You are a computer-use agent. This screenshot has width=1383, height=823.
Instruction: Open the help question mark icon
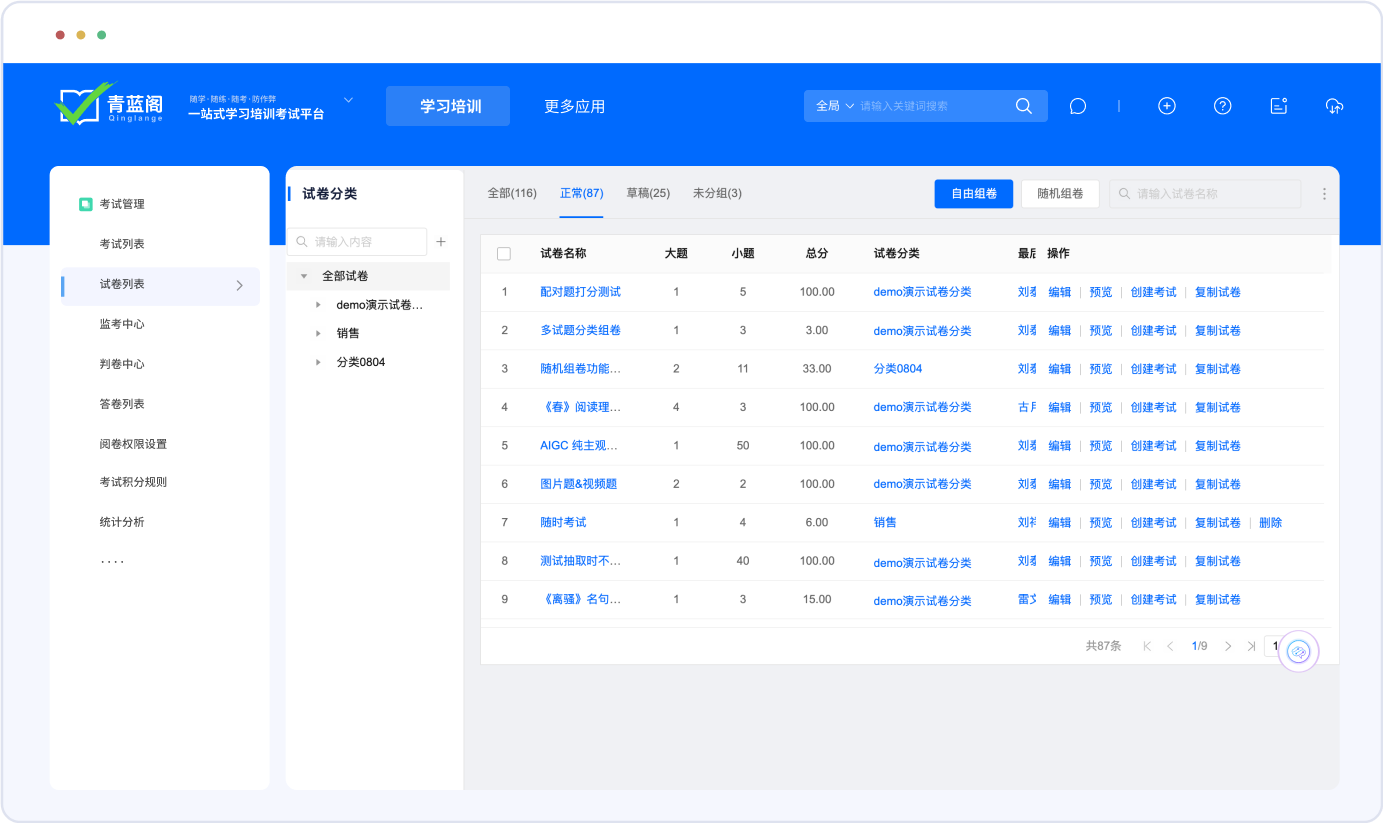coord(1222,106)
